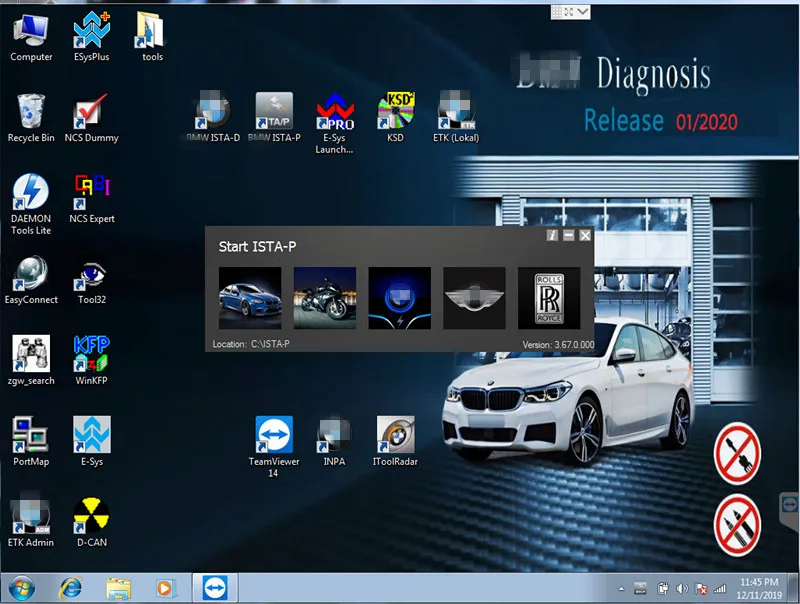Viewport: 800px width, 604px height.
Task: Select the electric i-brand thumbnail in Start ISTA-P
Action: [399, 298]
